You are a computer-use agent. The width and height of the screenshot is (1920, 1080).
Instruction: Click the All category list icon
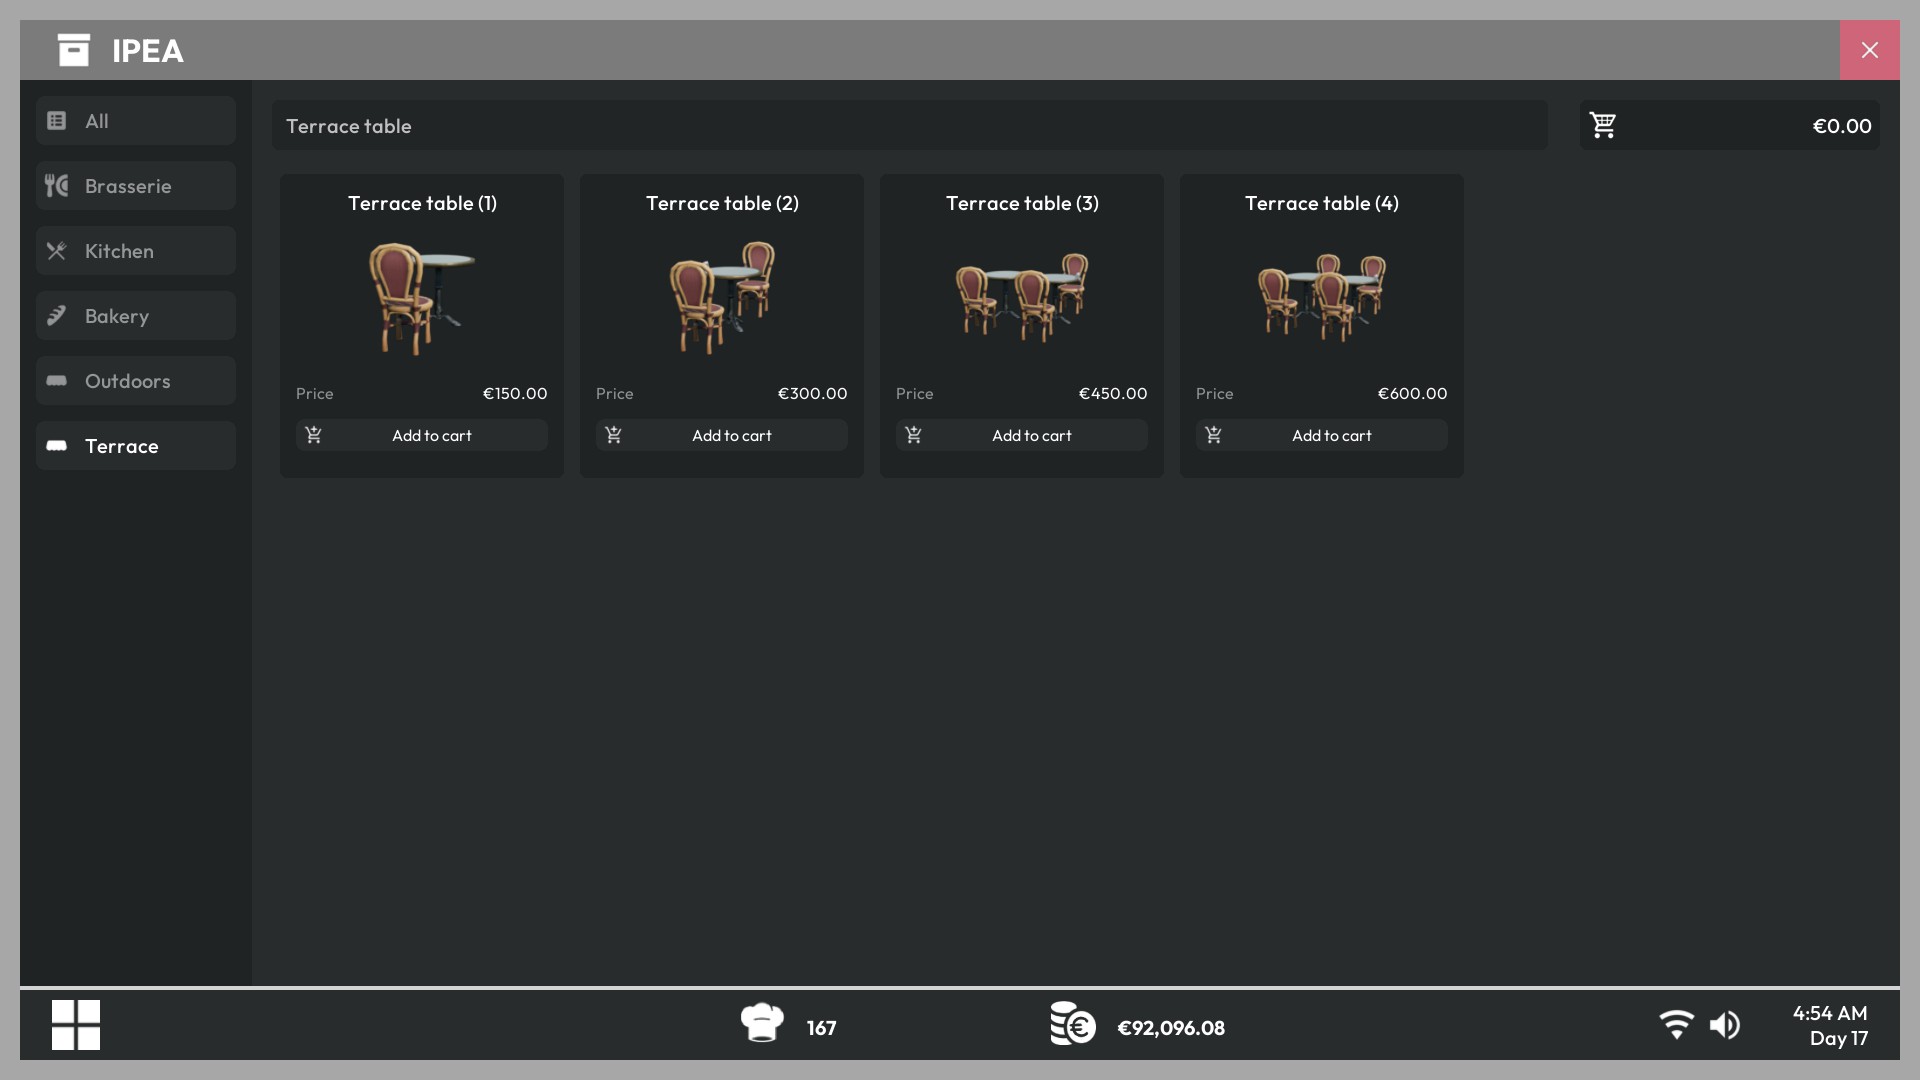[57, 121]
